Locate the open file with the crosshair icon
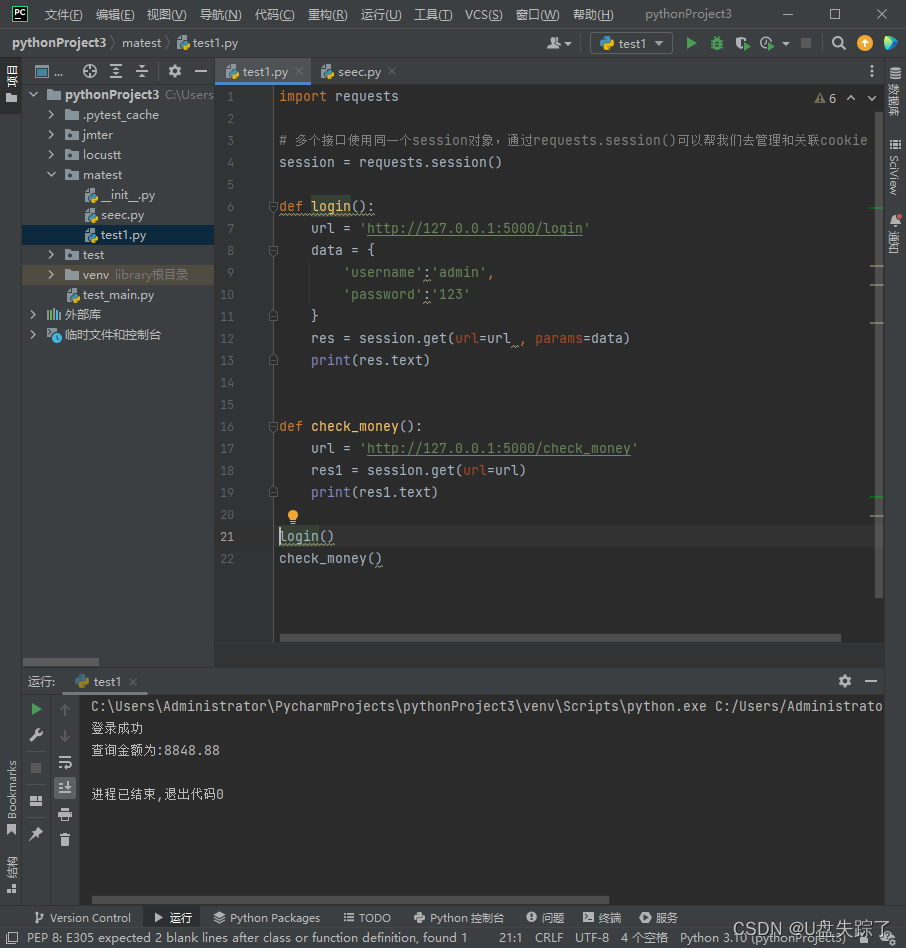The image size is (906, 948). click(90, 71)
